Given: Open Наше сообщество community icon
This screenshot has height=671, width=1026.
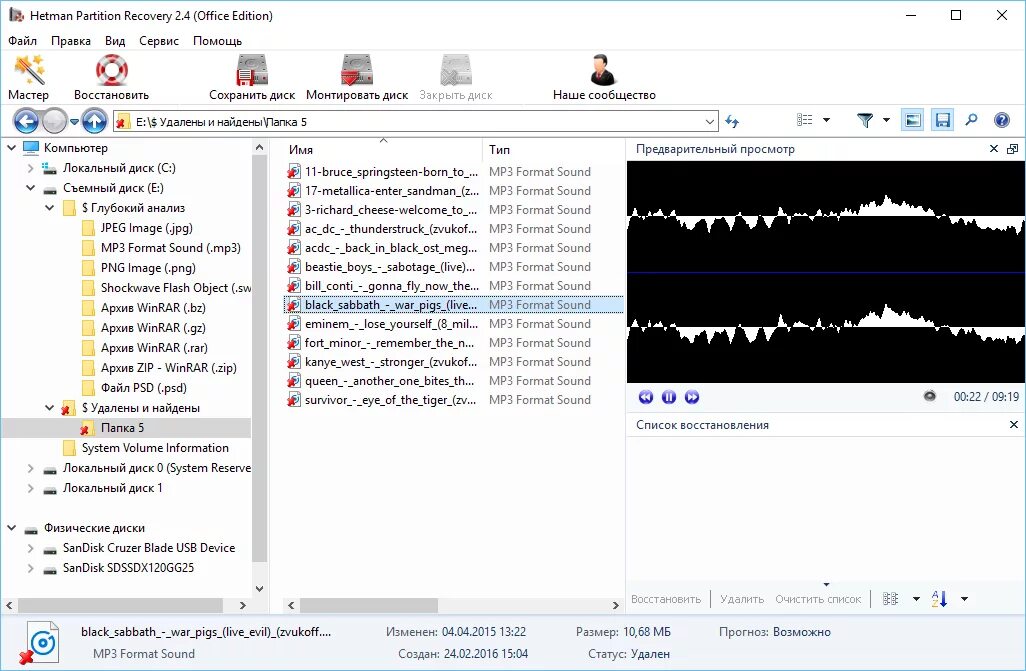Looking at the screenshot, I should [603, 71].
